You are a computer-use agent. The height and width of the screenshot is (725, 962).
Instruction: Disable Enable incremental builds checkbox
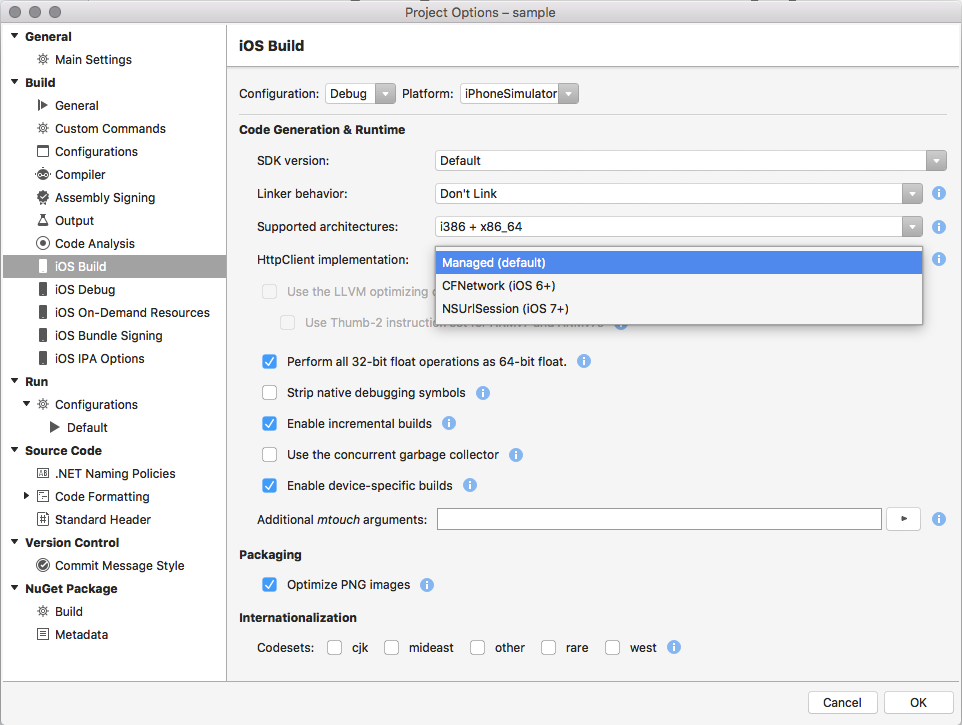click(x=269, y=423)
